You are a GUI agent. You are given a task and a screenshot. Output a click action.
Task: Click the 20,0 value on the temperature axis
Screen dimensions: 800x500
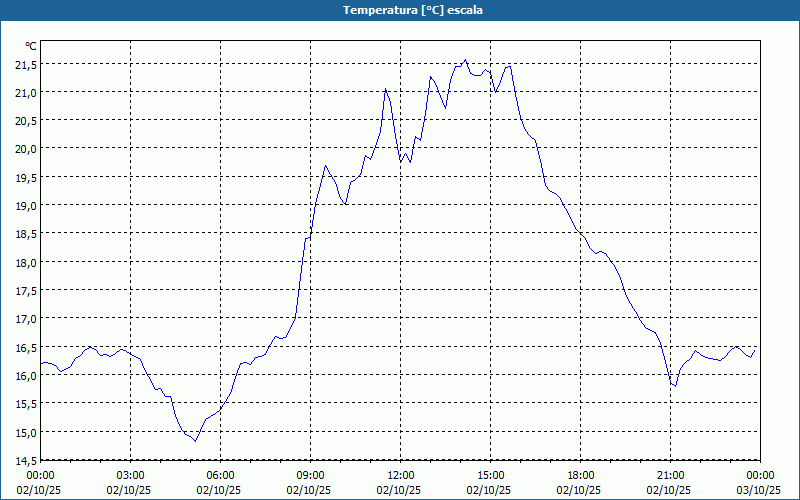25,148
